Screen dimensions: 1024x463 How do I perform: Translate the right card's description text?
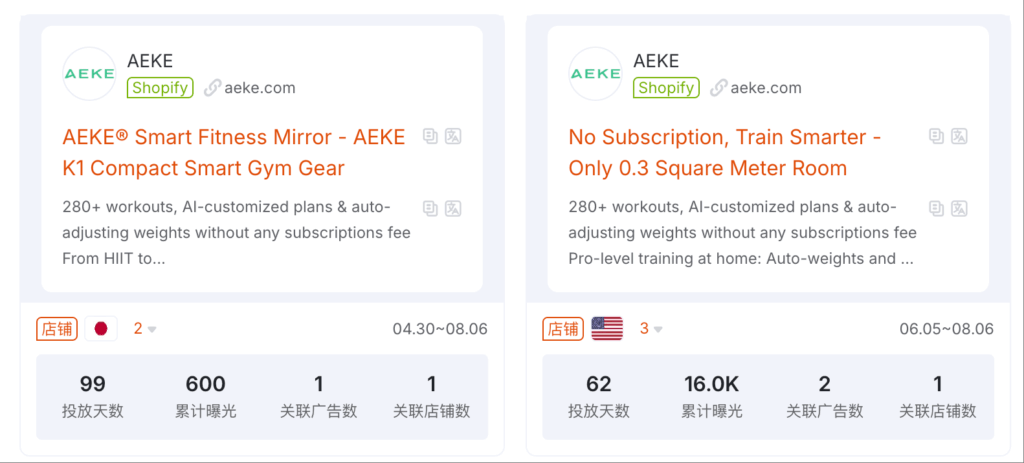(959, 208)
